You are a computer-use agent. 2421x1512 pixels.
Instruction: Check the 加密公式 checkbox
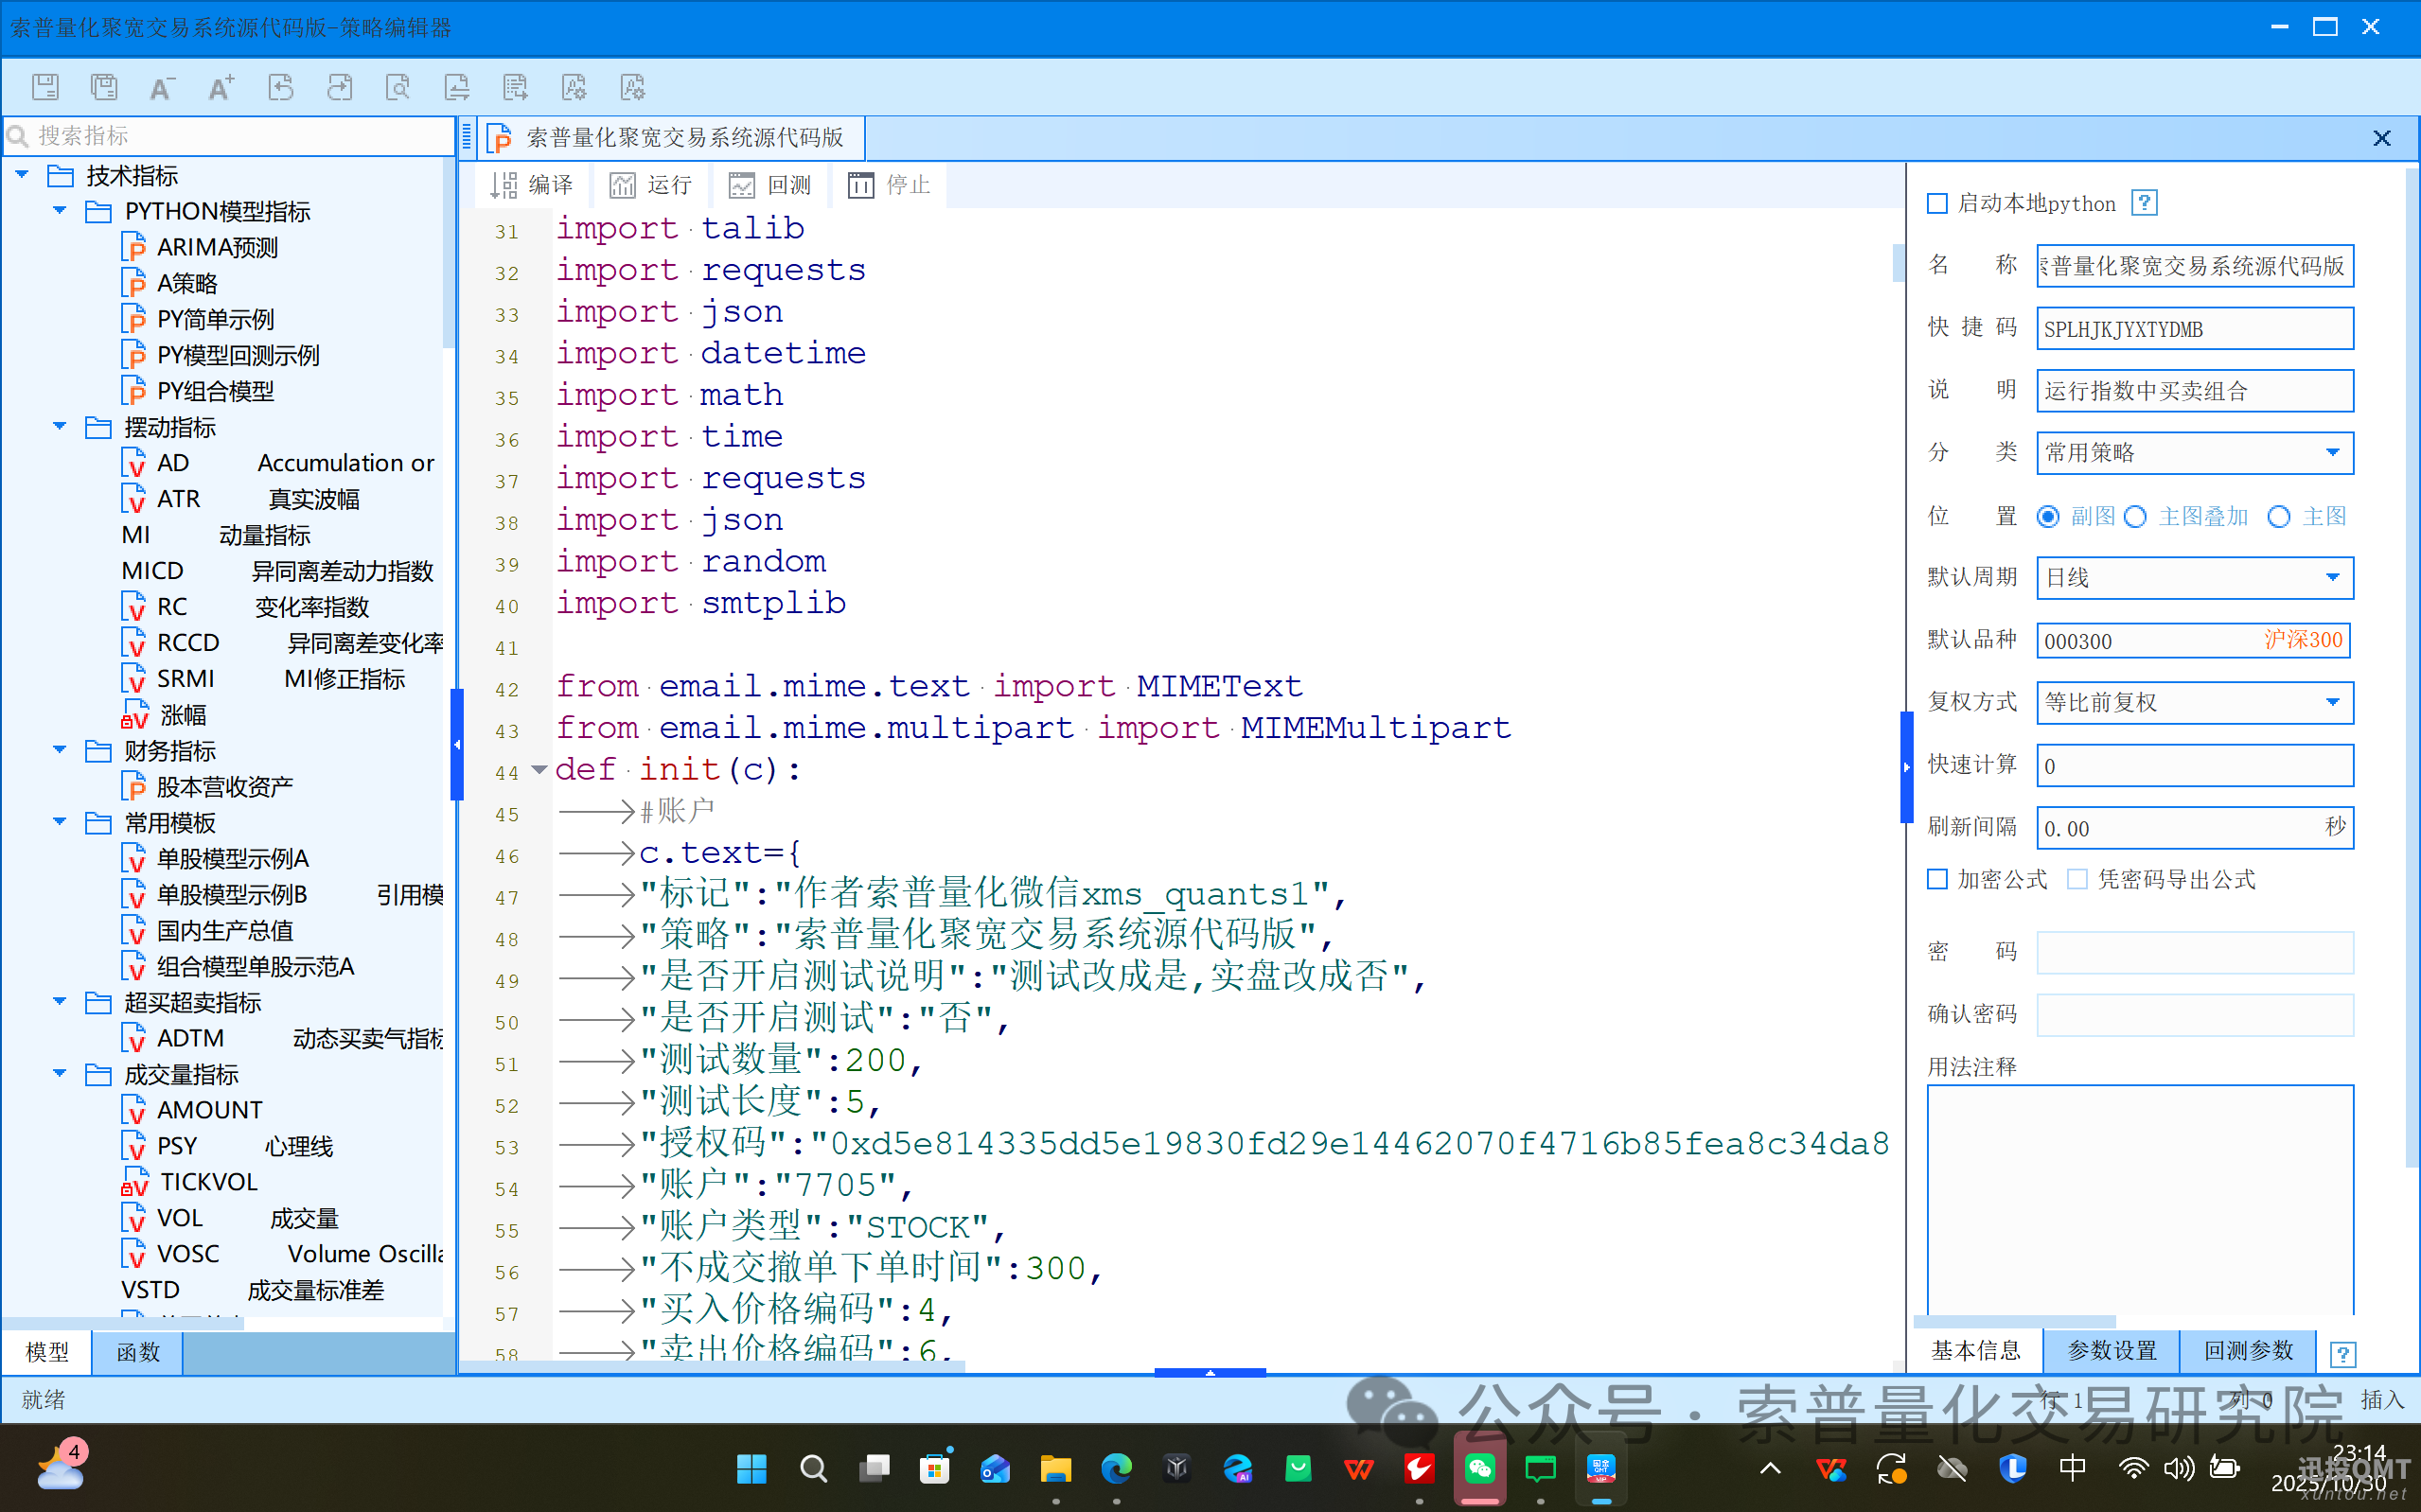(1937, 879)
